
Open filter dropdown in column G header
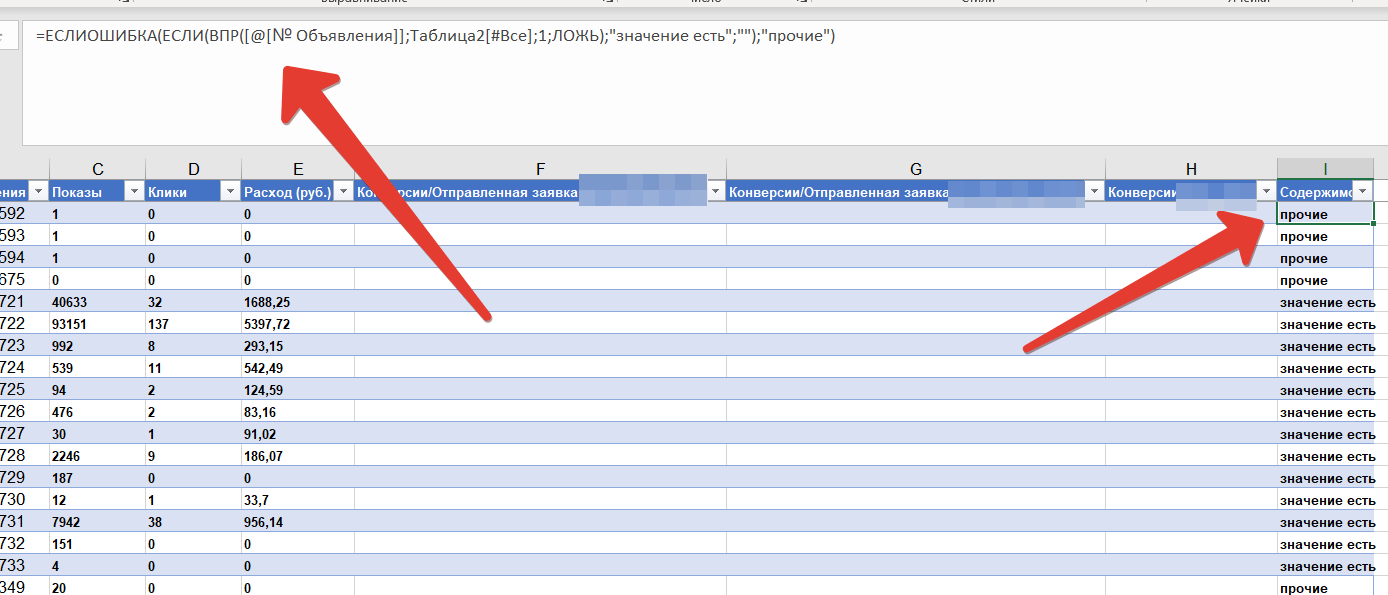(1094, 192)
